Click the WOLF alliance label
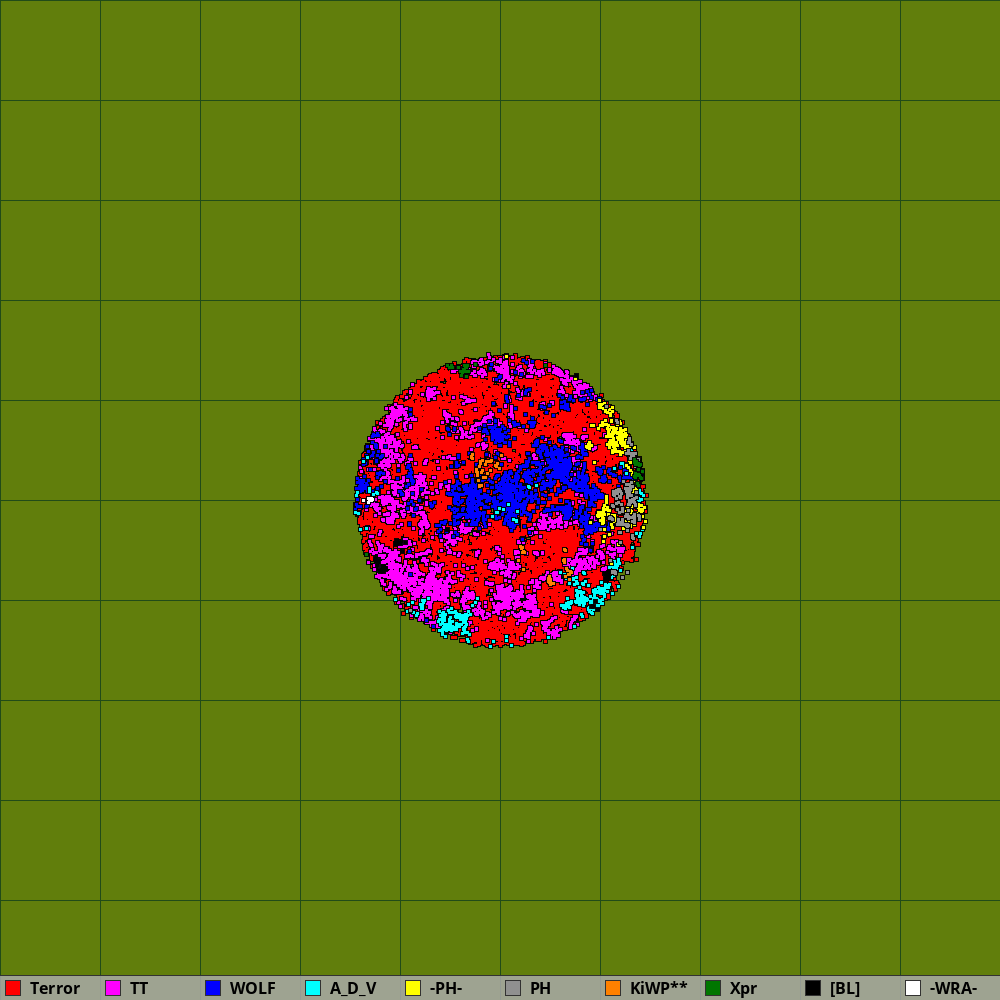 (253, 989)
